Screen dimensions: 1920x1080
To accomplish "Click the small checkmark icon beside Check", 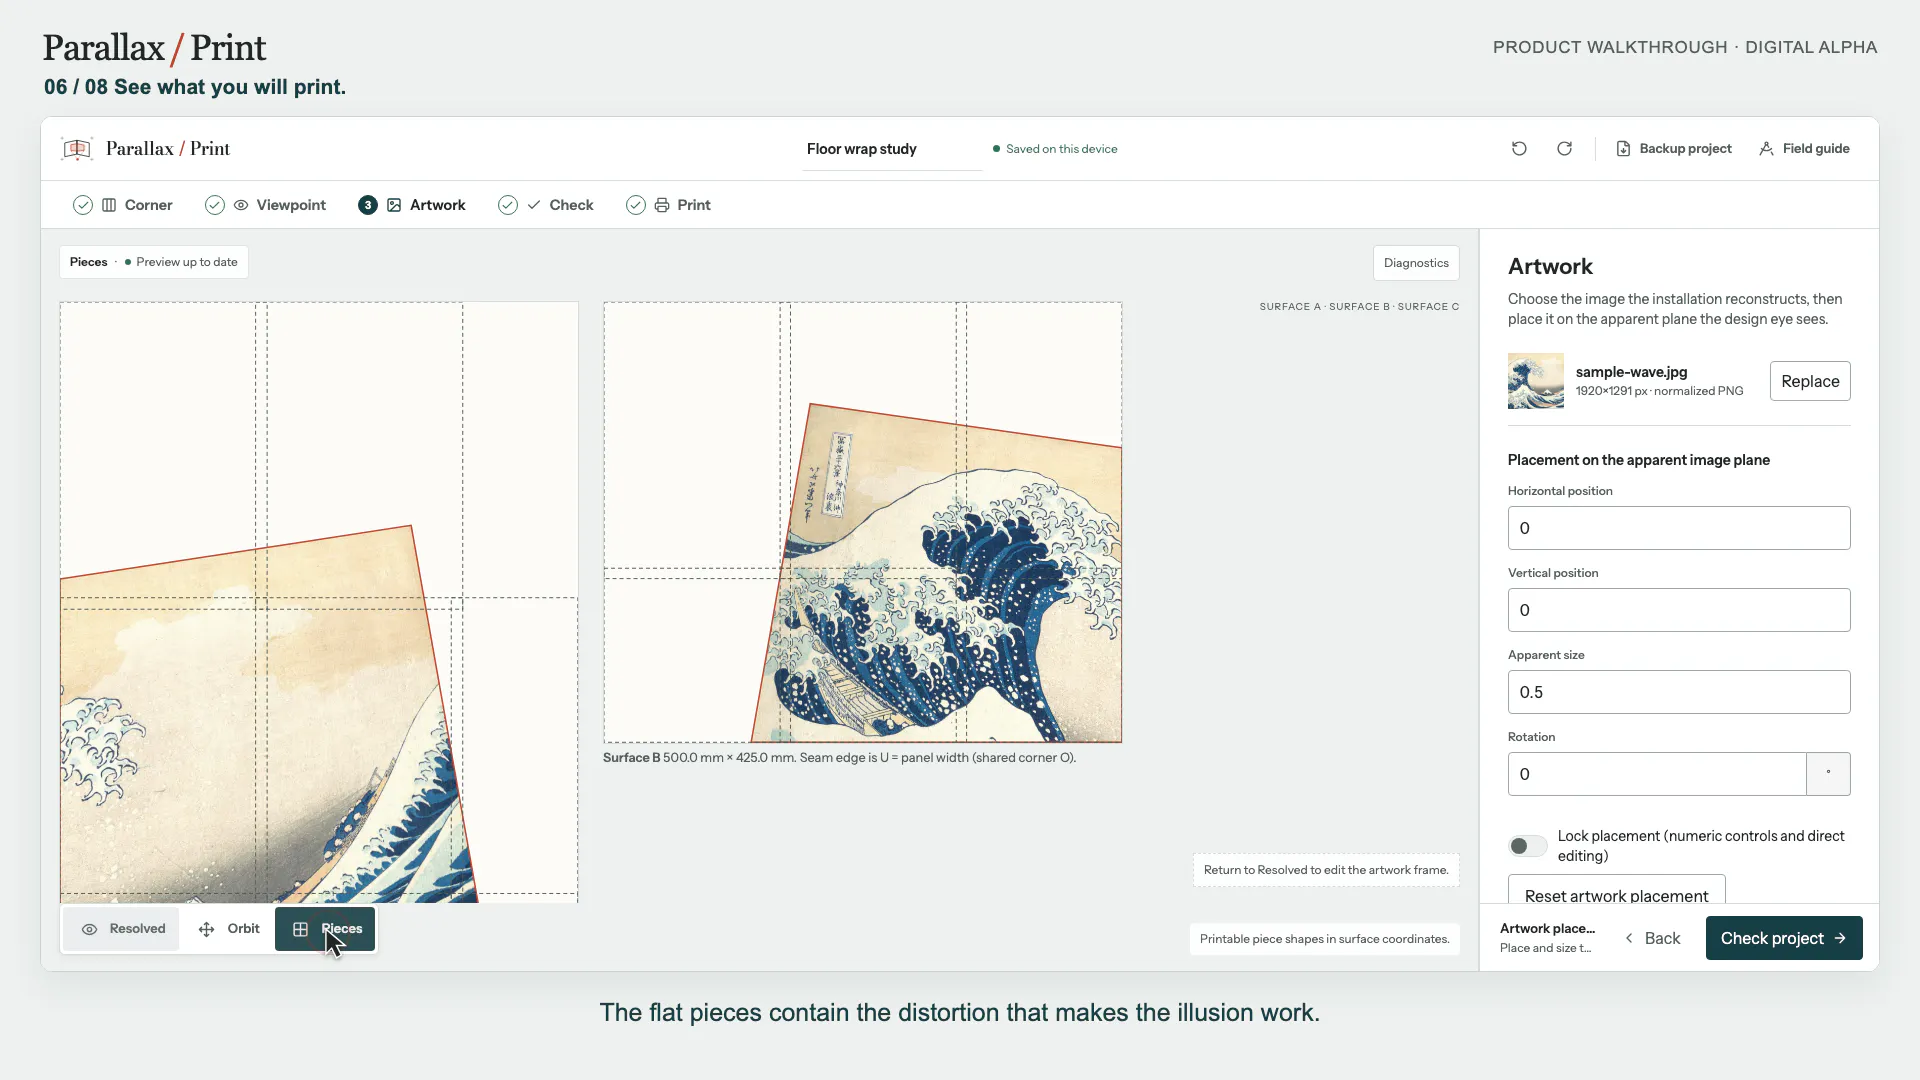I will click(x=534, y=205).
